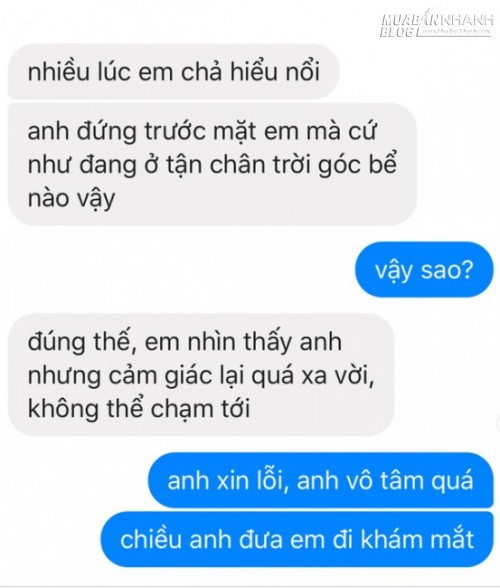500x588 pixels.
Task: Tap the 'vậy sao?' blue reply bubble
Action: click(x=424, y=270)
